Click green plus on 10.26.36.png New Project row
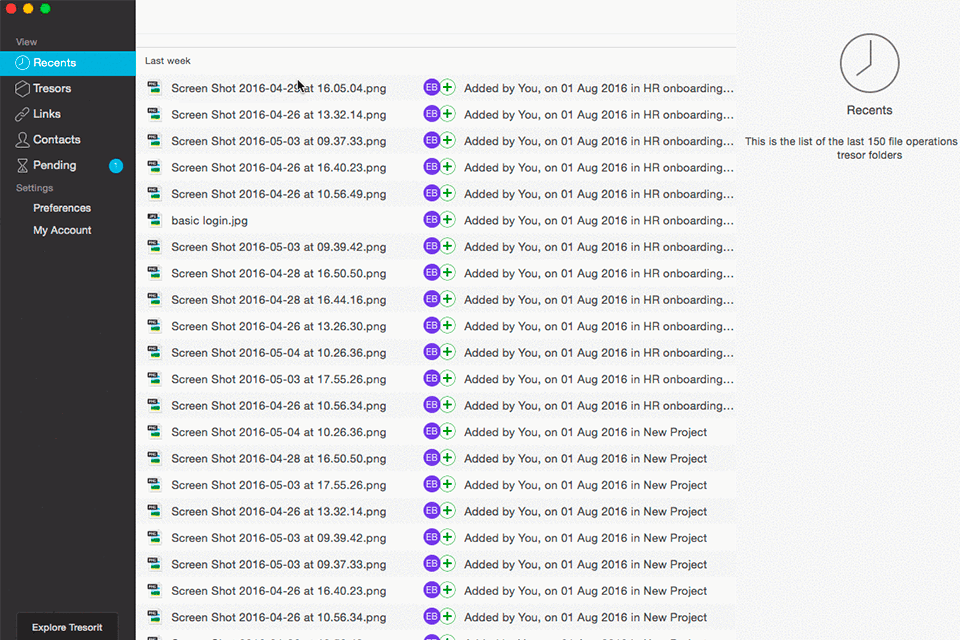Image resolution: width=960 pixels, height=640 pixels. (448, 432)
